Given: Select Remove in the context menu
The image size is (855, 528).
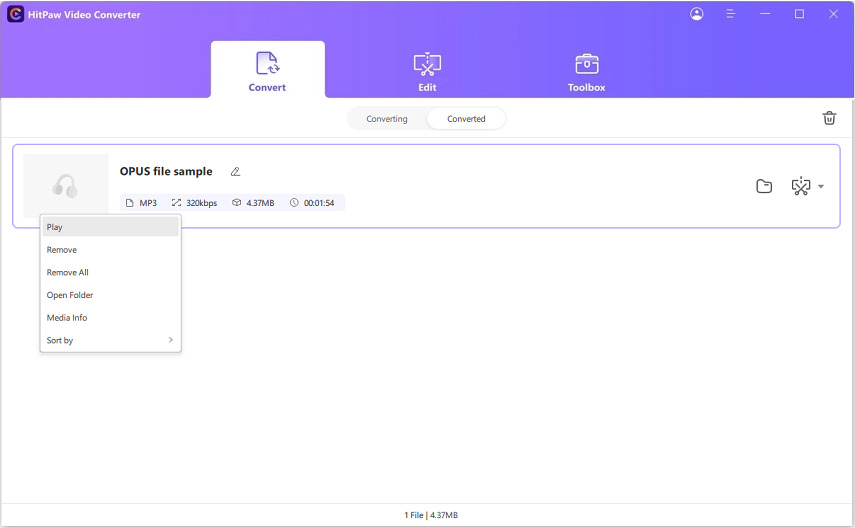Looking at the screenshot, I should (x=111, y=250).
